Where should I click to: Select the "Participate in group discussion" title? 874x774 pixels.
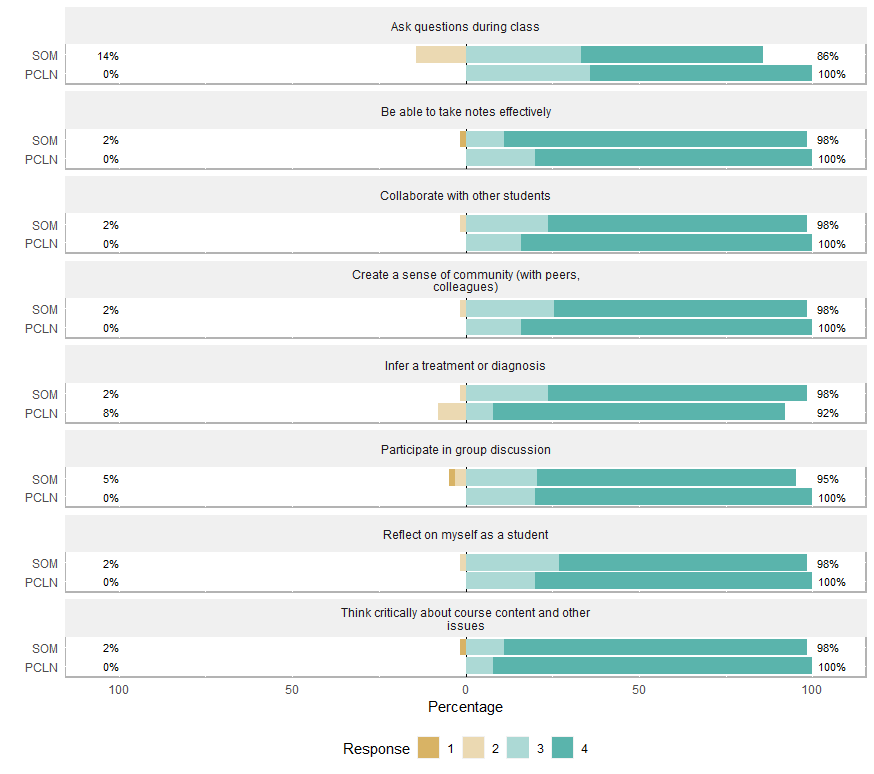[465, 450]
